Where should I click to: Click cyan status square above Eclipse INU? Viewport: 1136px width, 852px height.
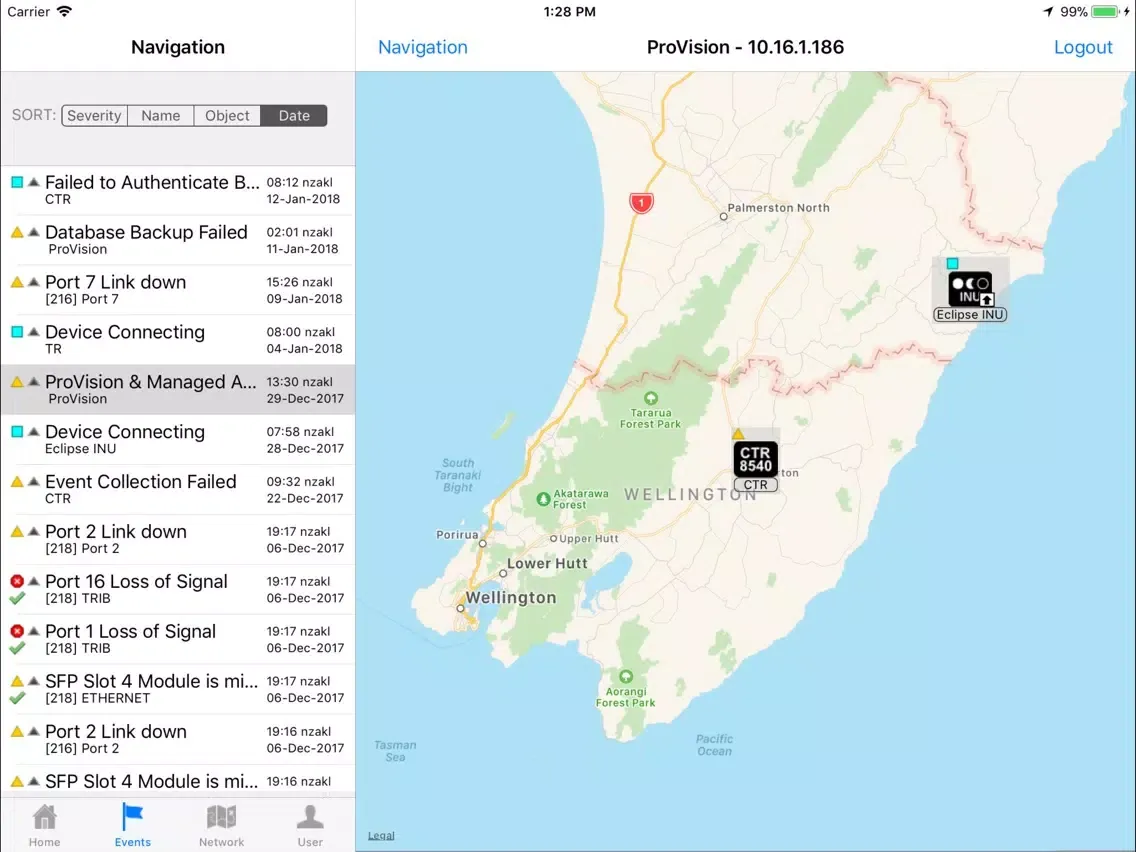pos(953,264)
